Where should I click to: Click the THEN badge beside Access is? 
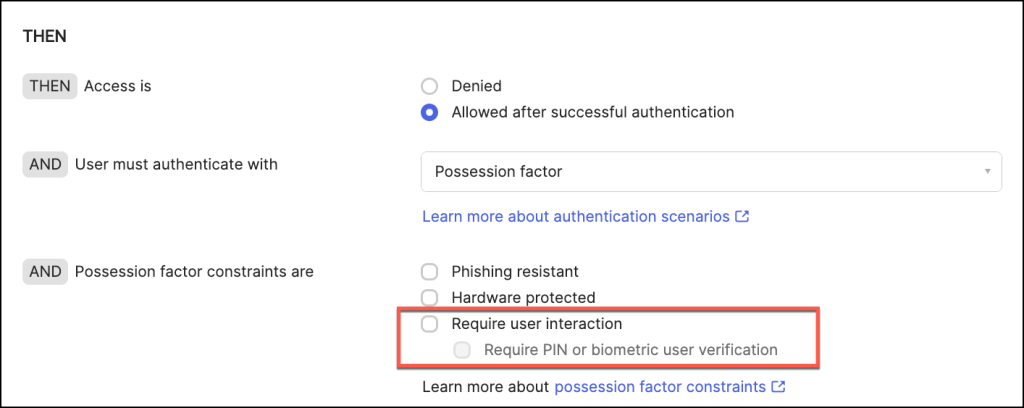(x=50, y=86)
